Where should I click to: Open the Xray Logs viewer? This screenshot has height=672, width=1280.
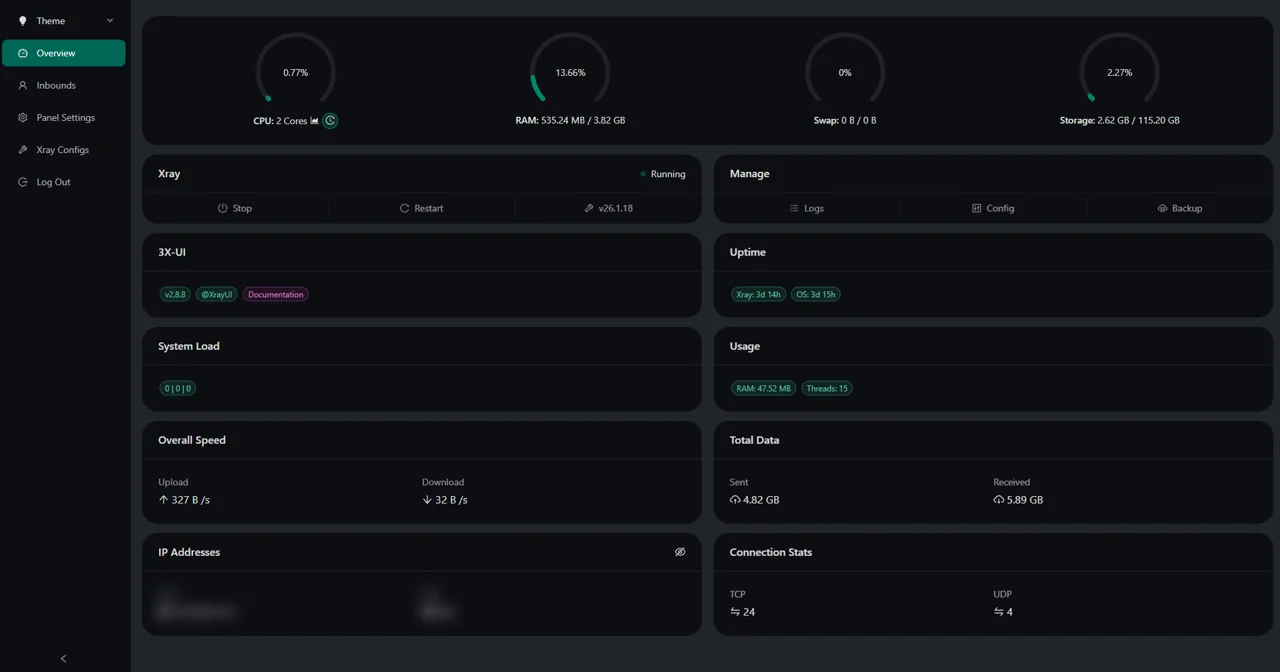pos(807,208)
